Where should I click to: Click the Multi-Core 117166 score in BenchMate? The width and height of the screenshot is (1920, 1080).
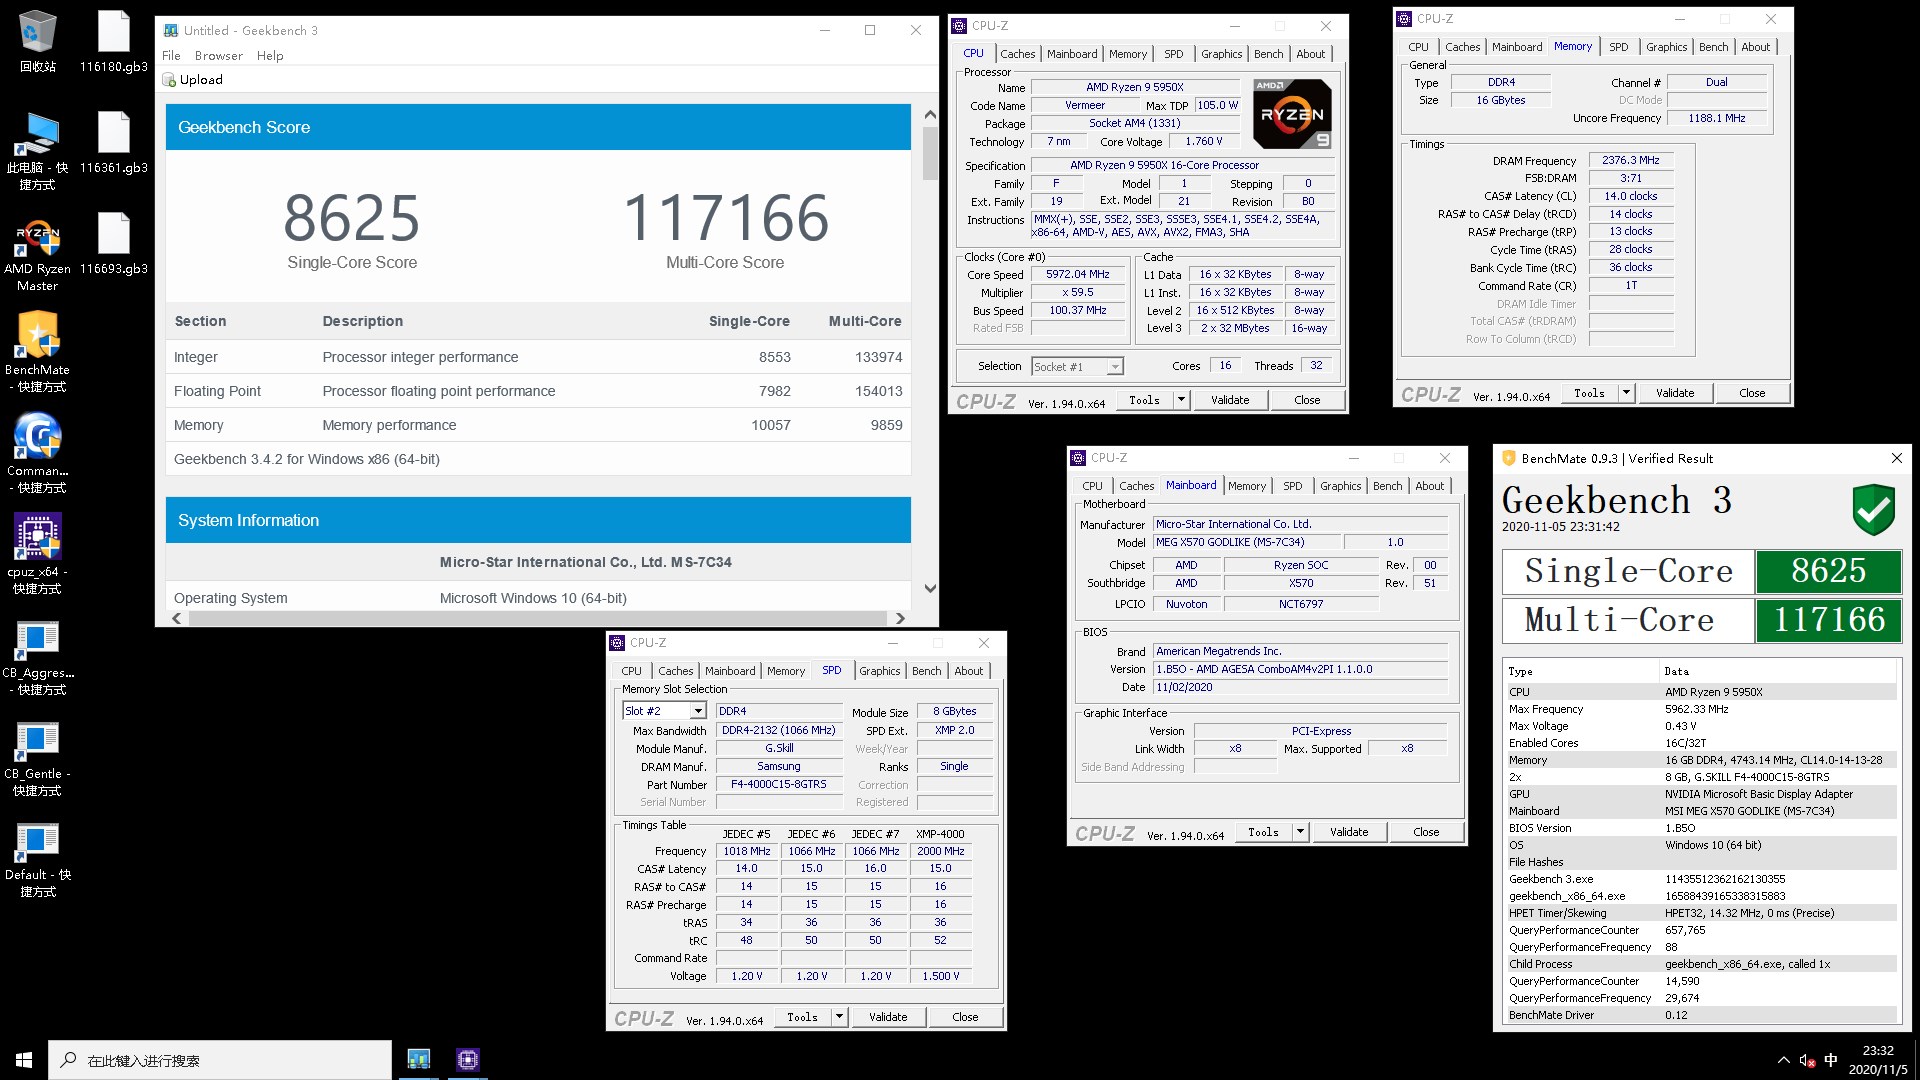(x=1829, y=620)
